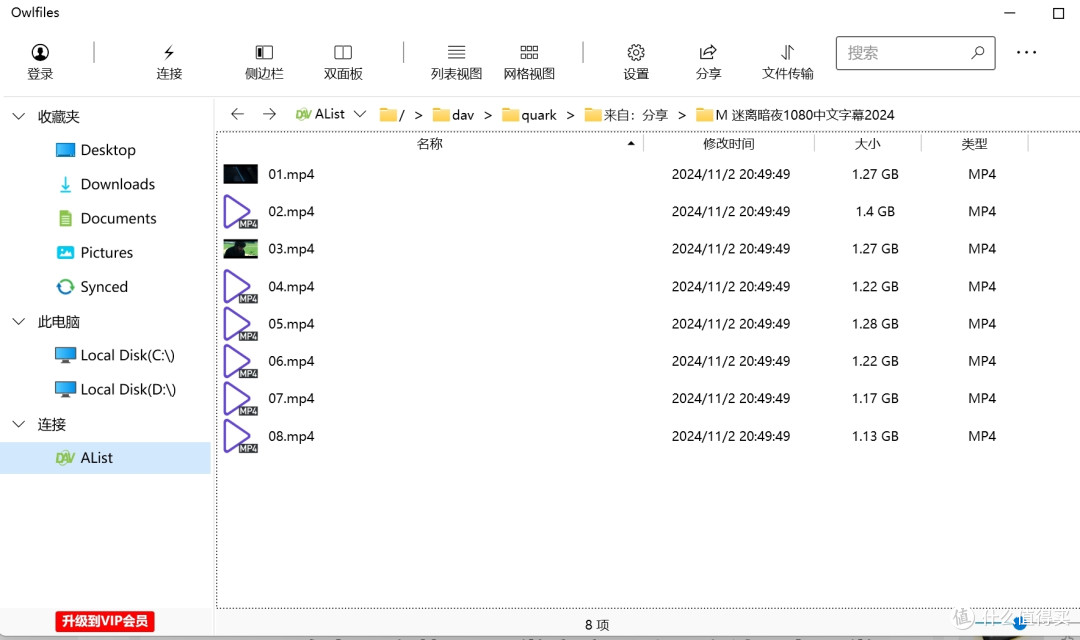Toggle 名称 column sort order
Image resolution: width=1080 pixels, height=640 pixels.
(x=430, y=143)
